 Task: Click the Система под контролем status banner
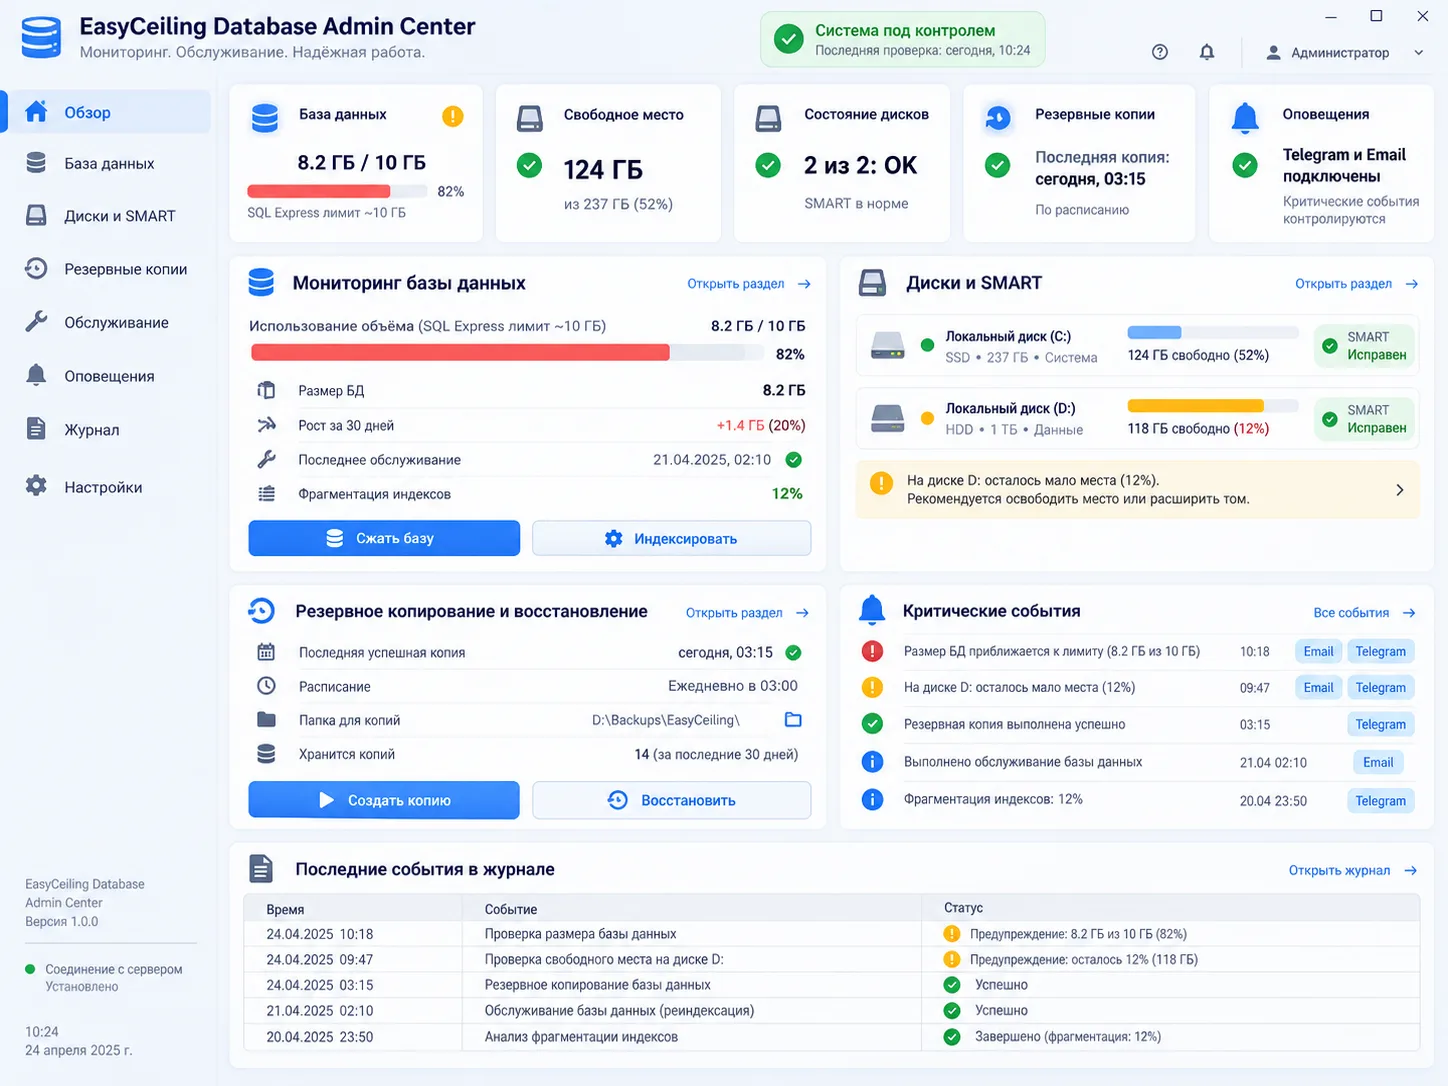click(902, 40)
